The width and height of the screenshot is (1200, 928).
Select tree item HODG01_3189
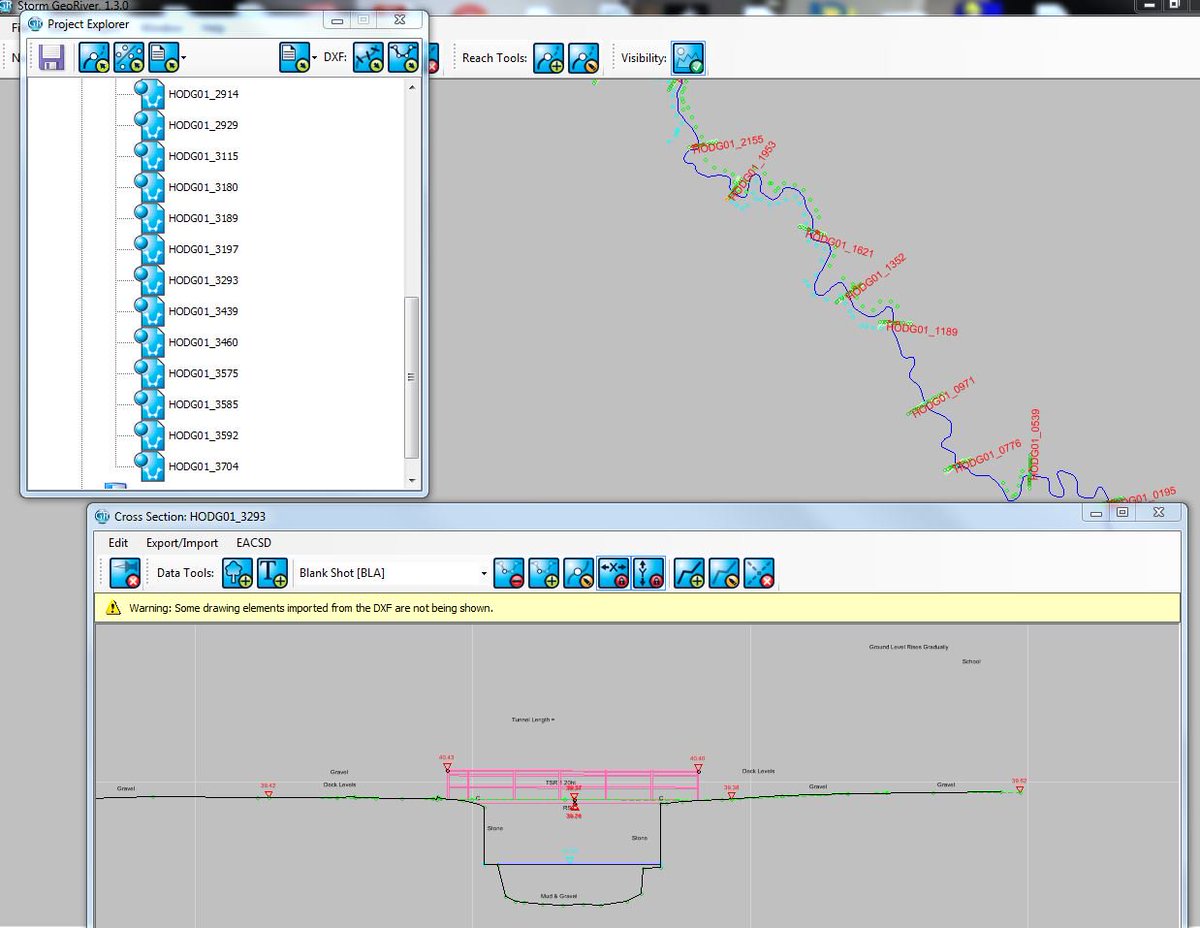[x=203, y=218]
